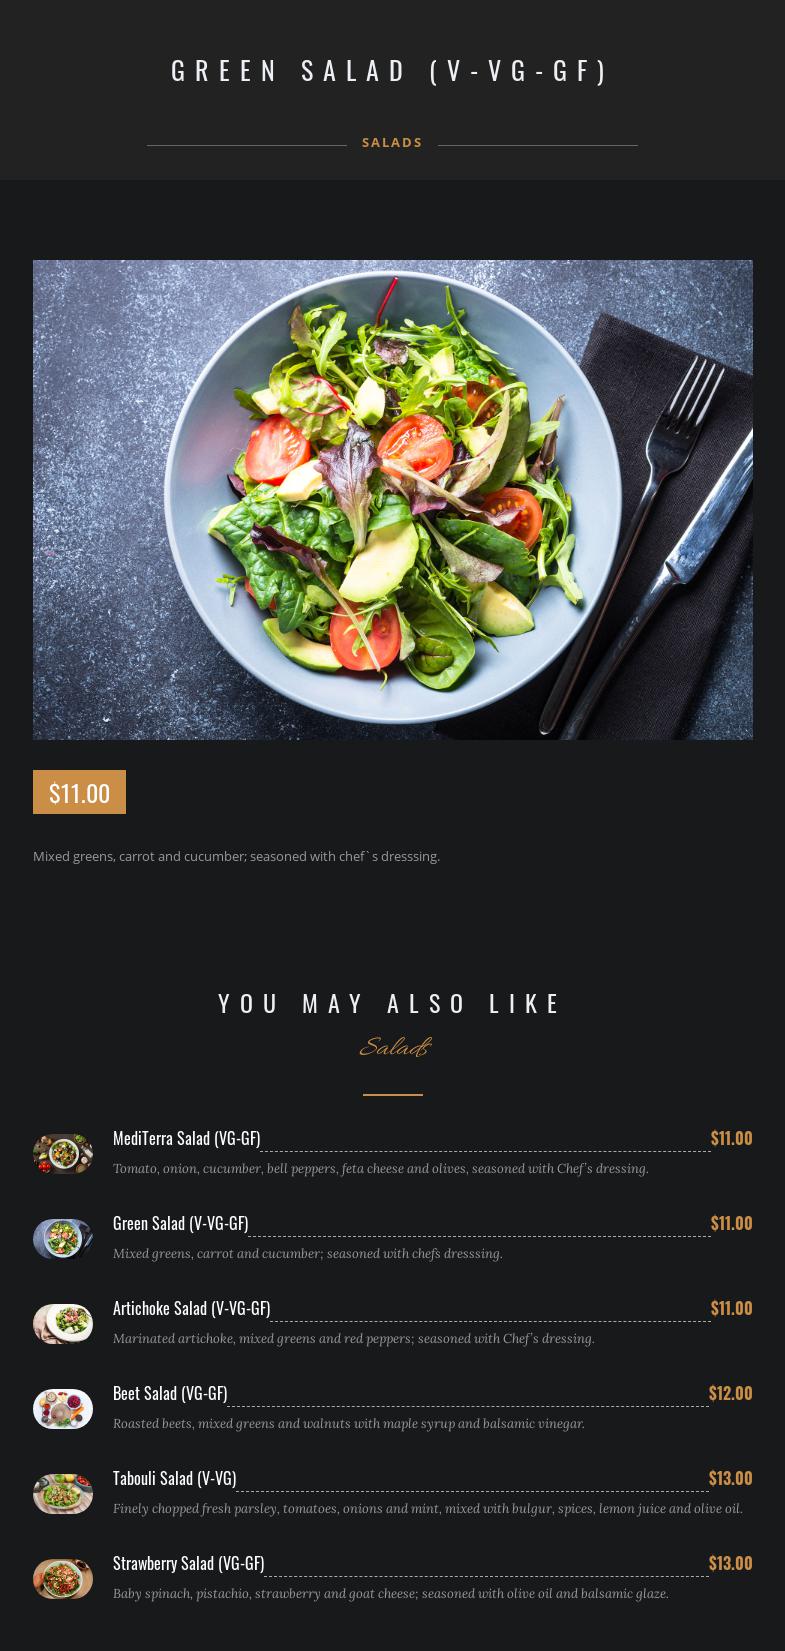This screenshot has height=1651, width=785.
Task: Click the $12.00 price of Beet Salad
Action: point(730,1393)
